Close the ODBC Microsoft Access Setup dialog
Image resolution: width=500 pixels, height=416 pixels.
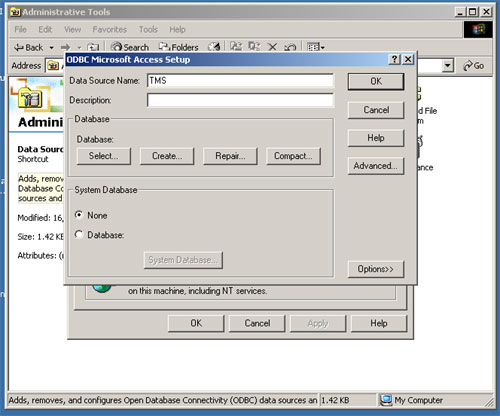[408, 59]
